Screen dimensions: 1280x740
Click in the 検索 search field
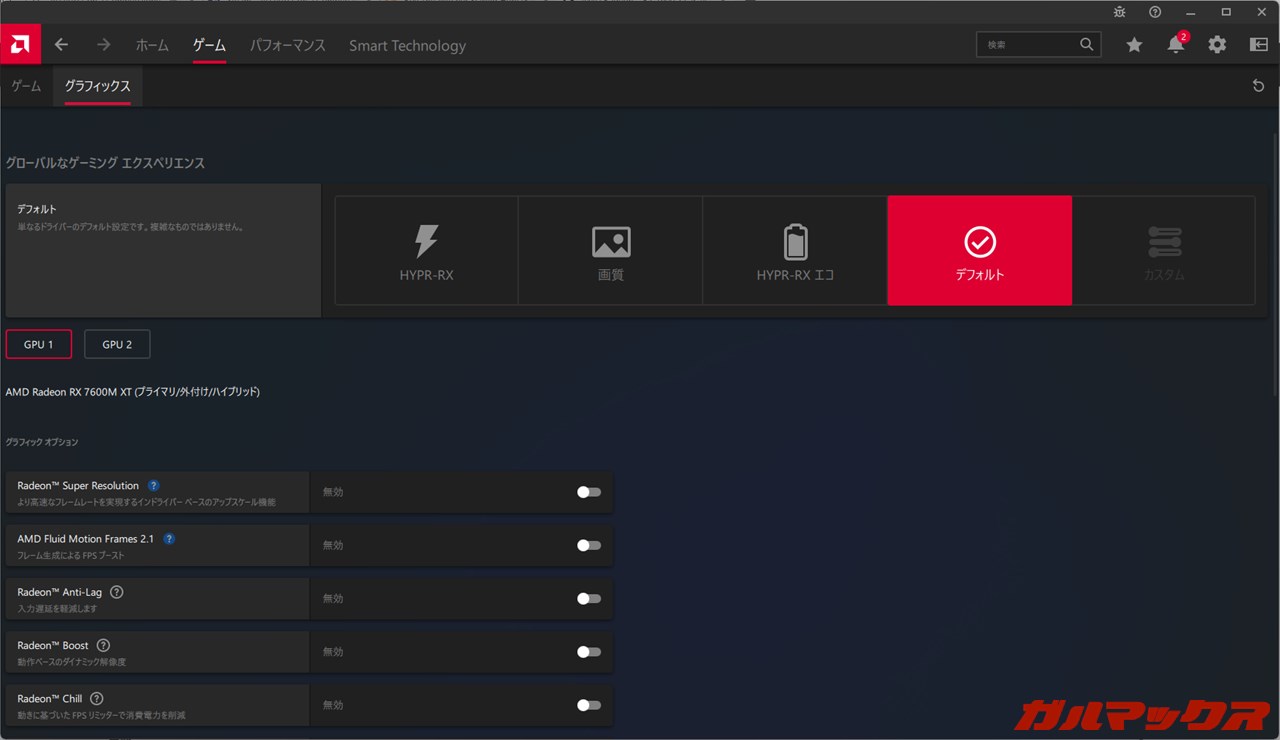[1027, 45]
